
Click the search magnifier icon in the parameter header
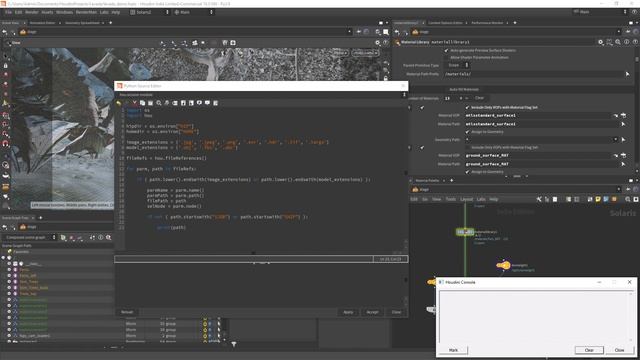click(x=618, y=42)
